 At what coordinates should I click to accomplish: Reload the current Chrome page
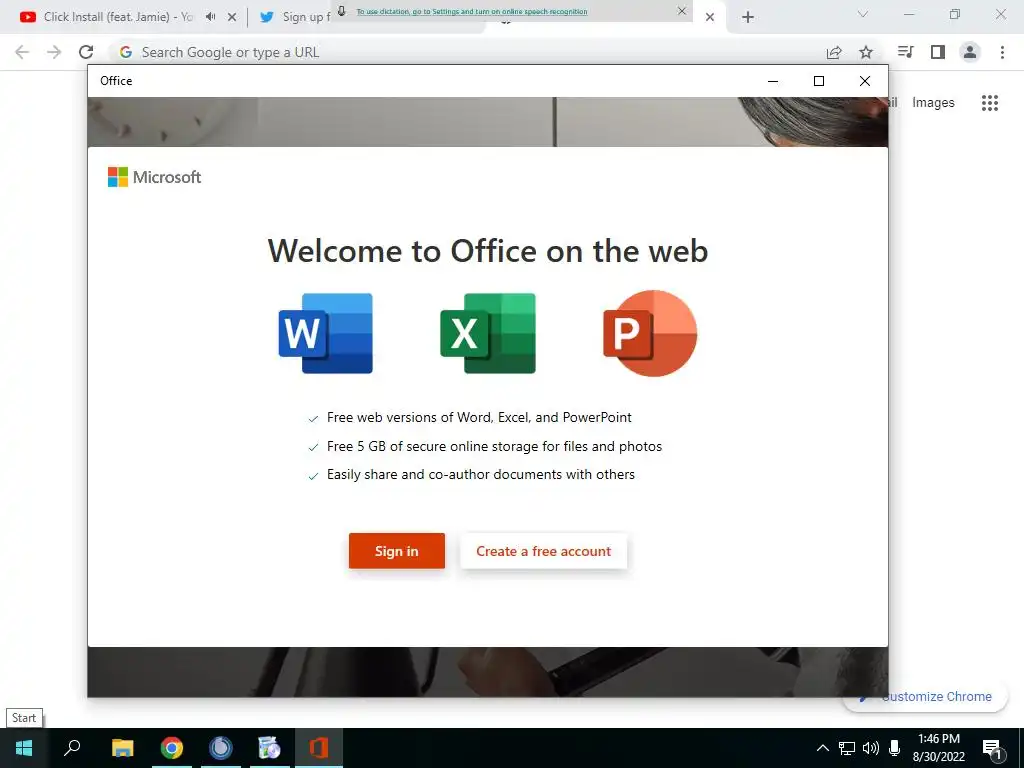point(86,52)
